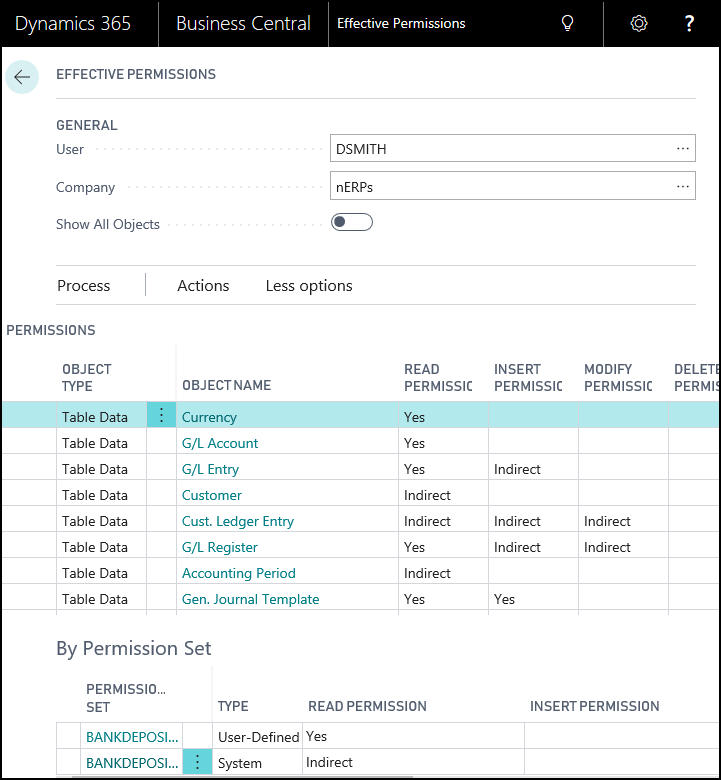Viewport: 721px width, 780px height.
Task: Click Read Permission column header in Permissions
Action: click(438, 378)
